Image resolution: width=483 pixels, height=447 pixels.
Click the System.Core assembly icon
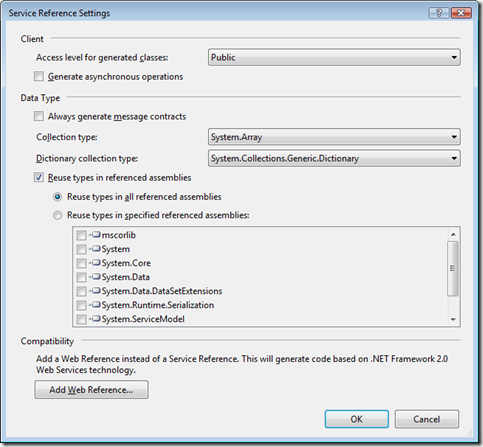tap(96, 263)
